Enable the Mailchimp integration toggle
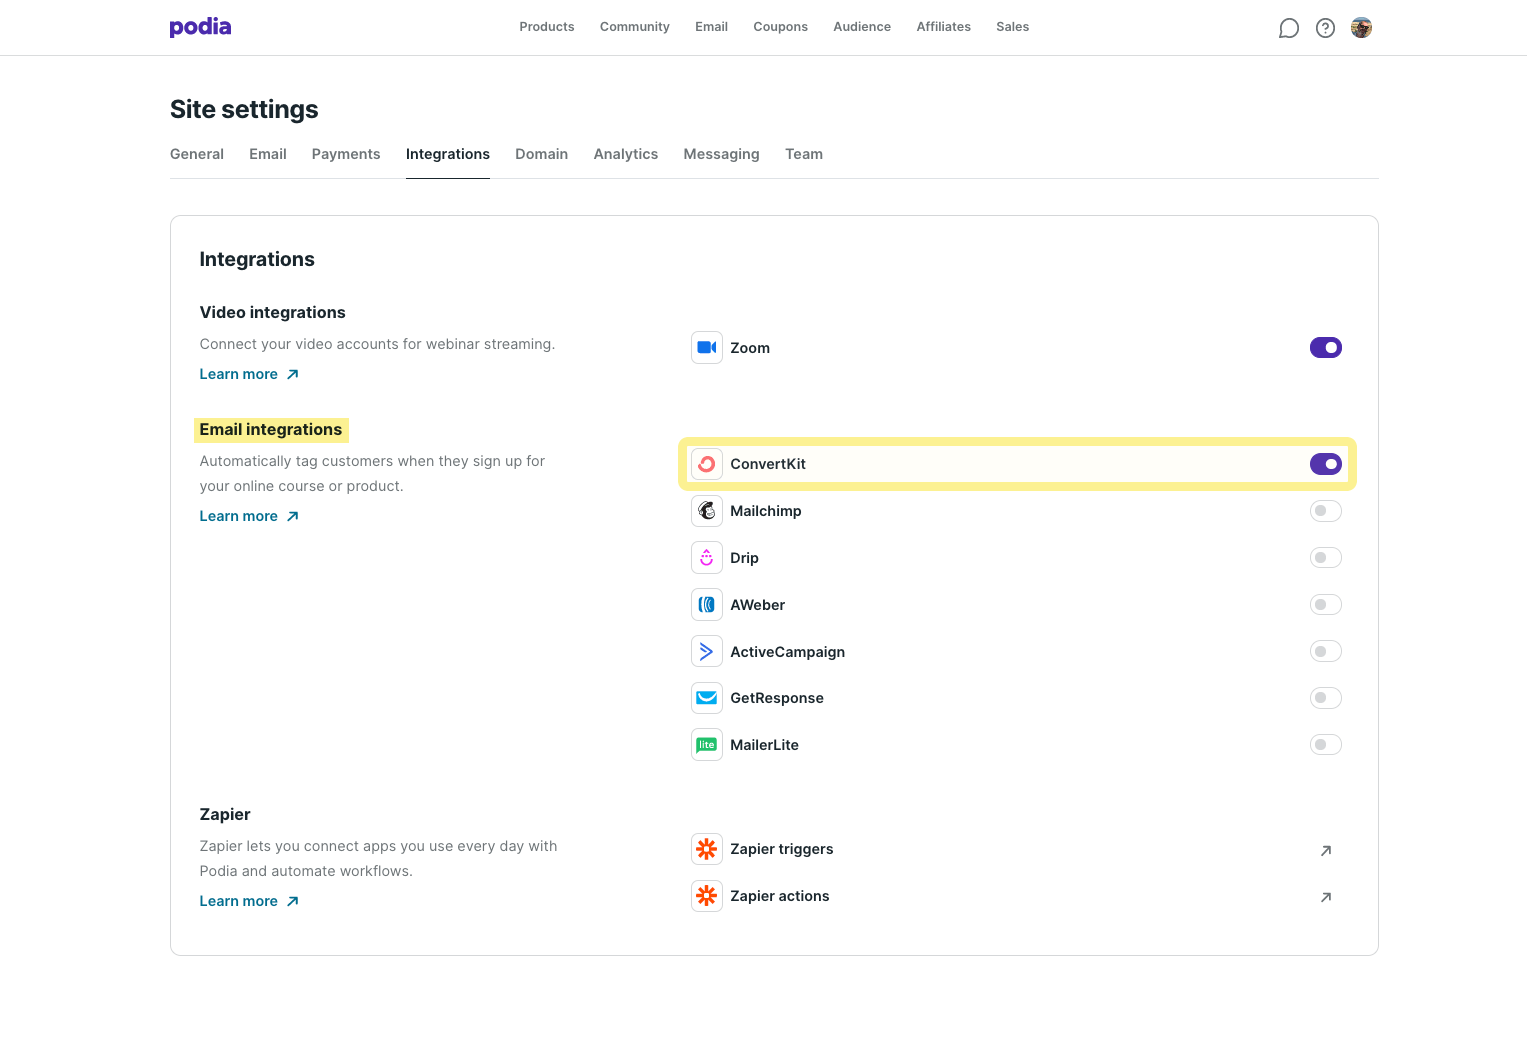 point(1325,510)
